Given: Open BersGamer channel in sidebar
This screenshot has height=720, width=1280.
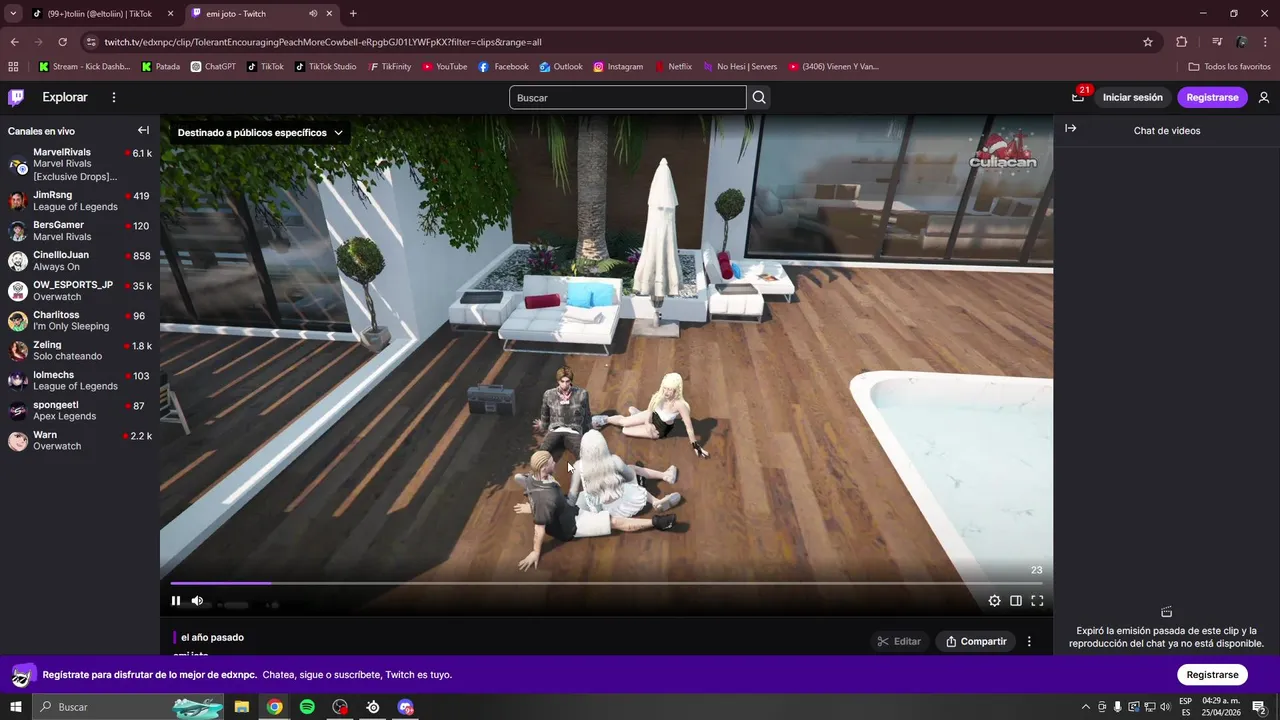Looking at the screenshot, I should 80,231.
